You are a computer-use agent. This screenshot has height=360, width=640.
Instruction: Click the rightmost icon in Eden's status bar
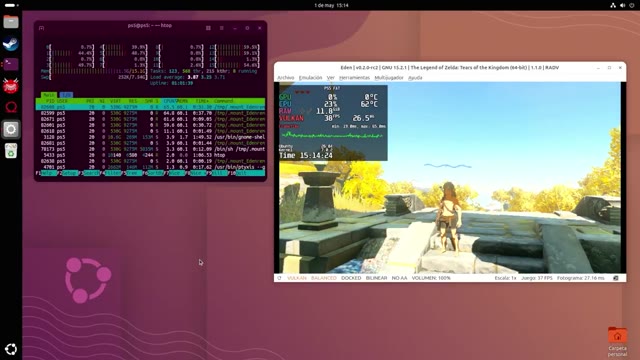click(x=616, y=278)
